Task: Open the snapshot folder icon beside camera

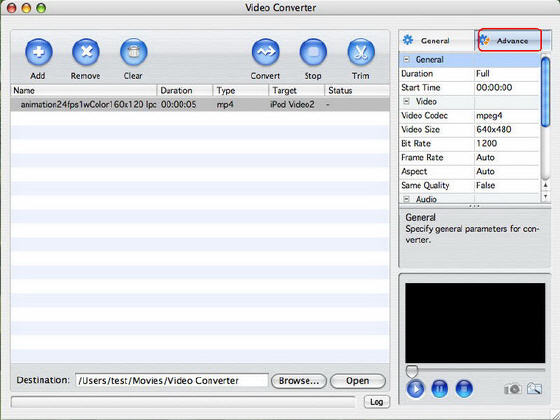Action: click(534, 388)
